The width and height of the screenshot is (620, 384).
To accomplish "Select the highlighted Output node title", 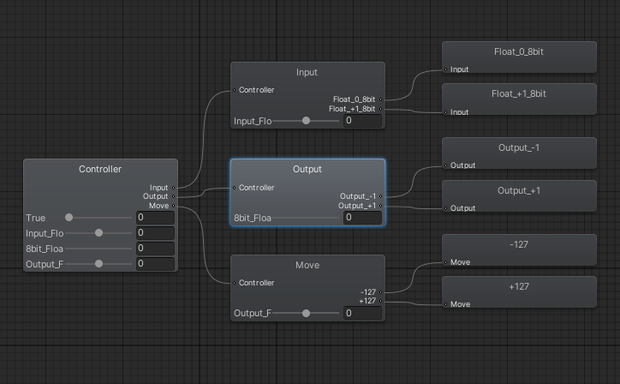I will coord(307,169).
